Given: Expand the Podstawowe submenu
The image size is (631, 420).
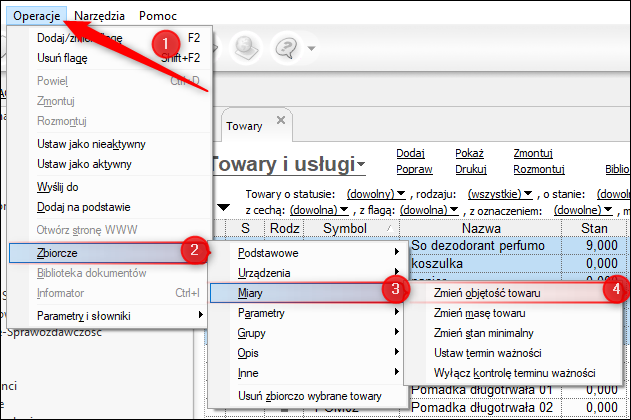Looking at the screenshot, I should tap(308, 253).
